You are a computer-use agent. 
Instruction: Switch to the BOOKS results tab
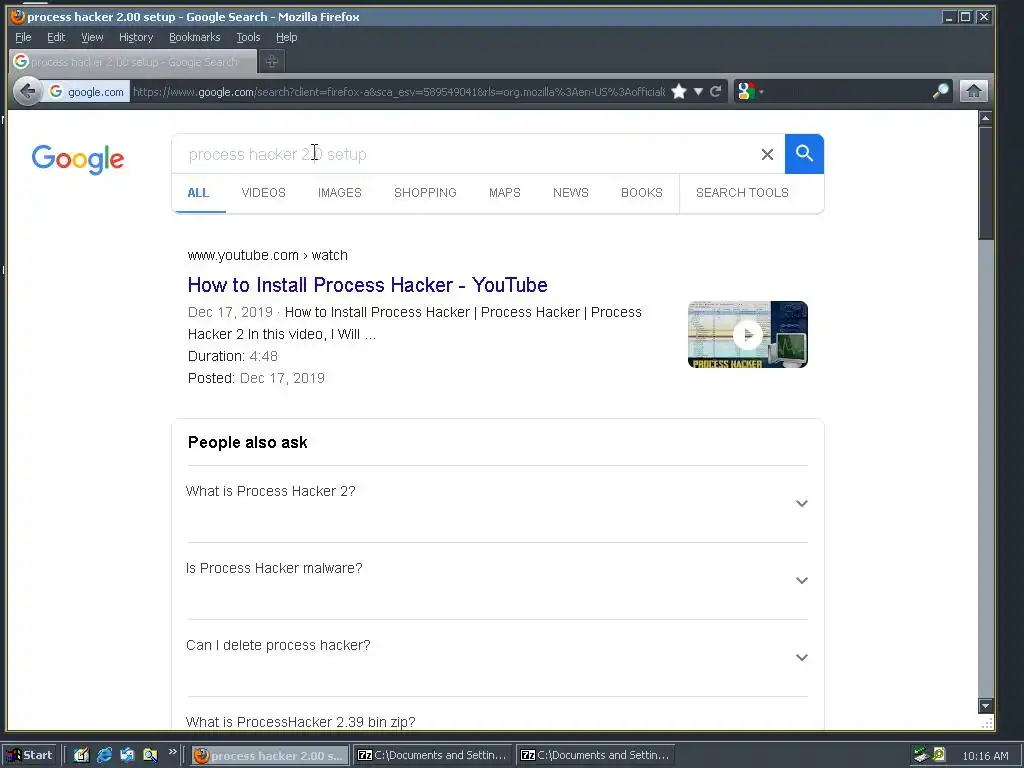pyautogui.click(x=642, y=193)
